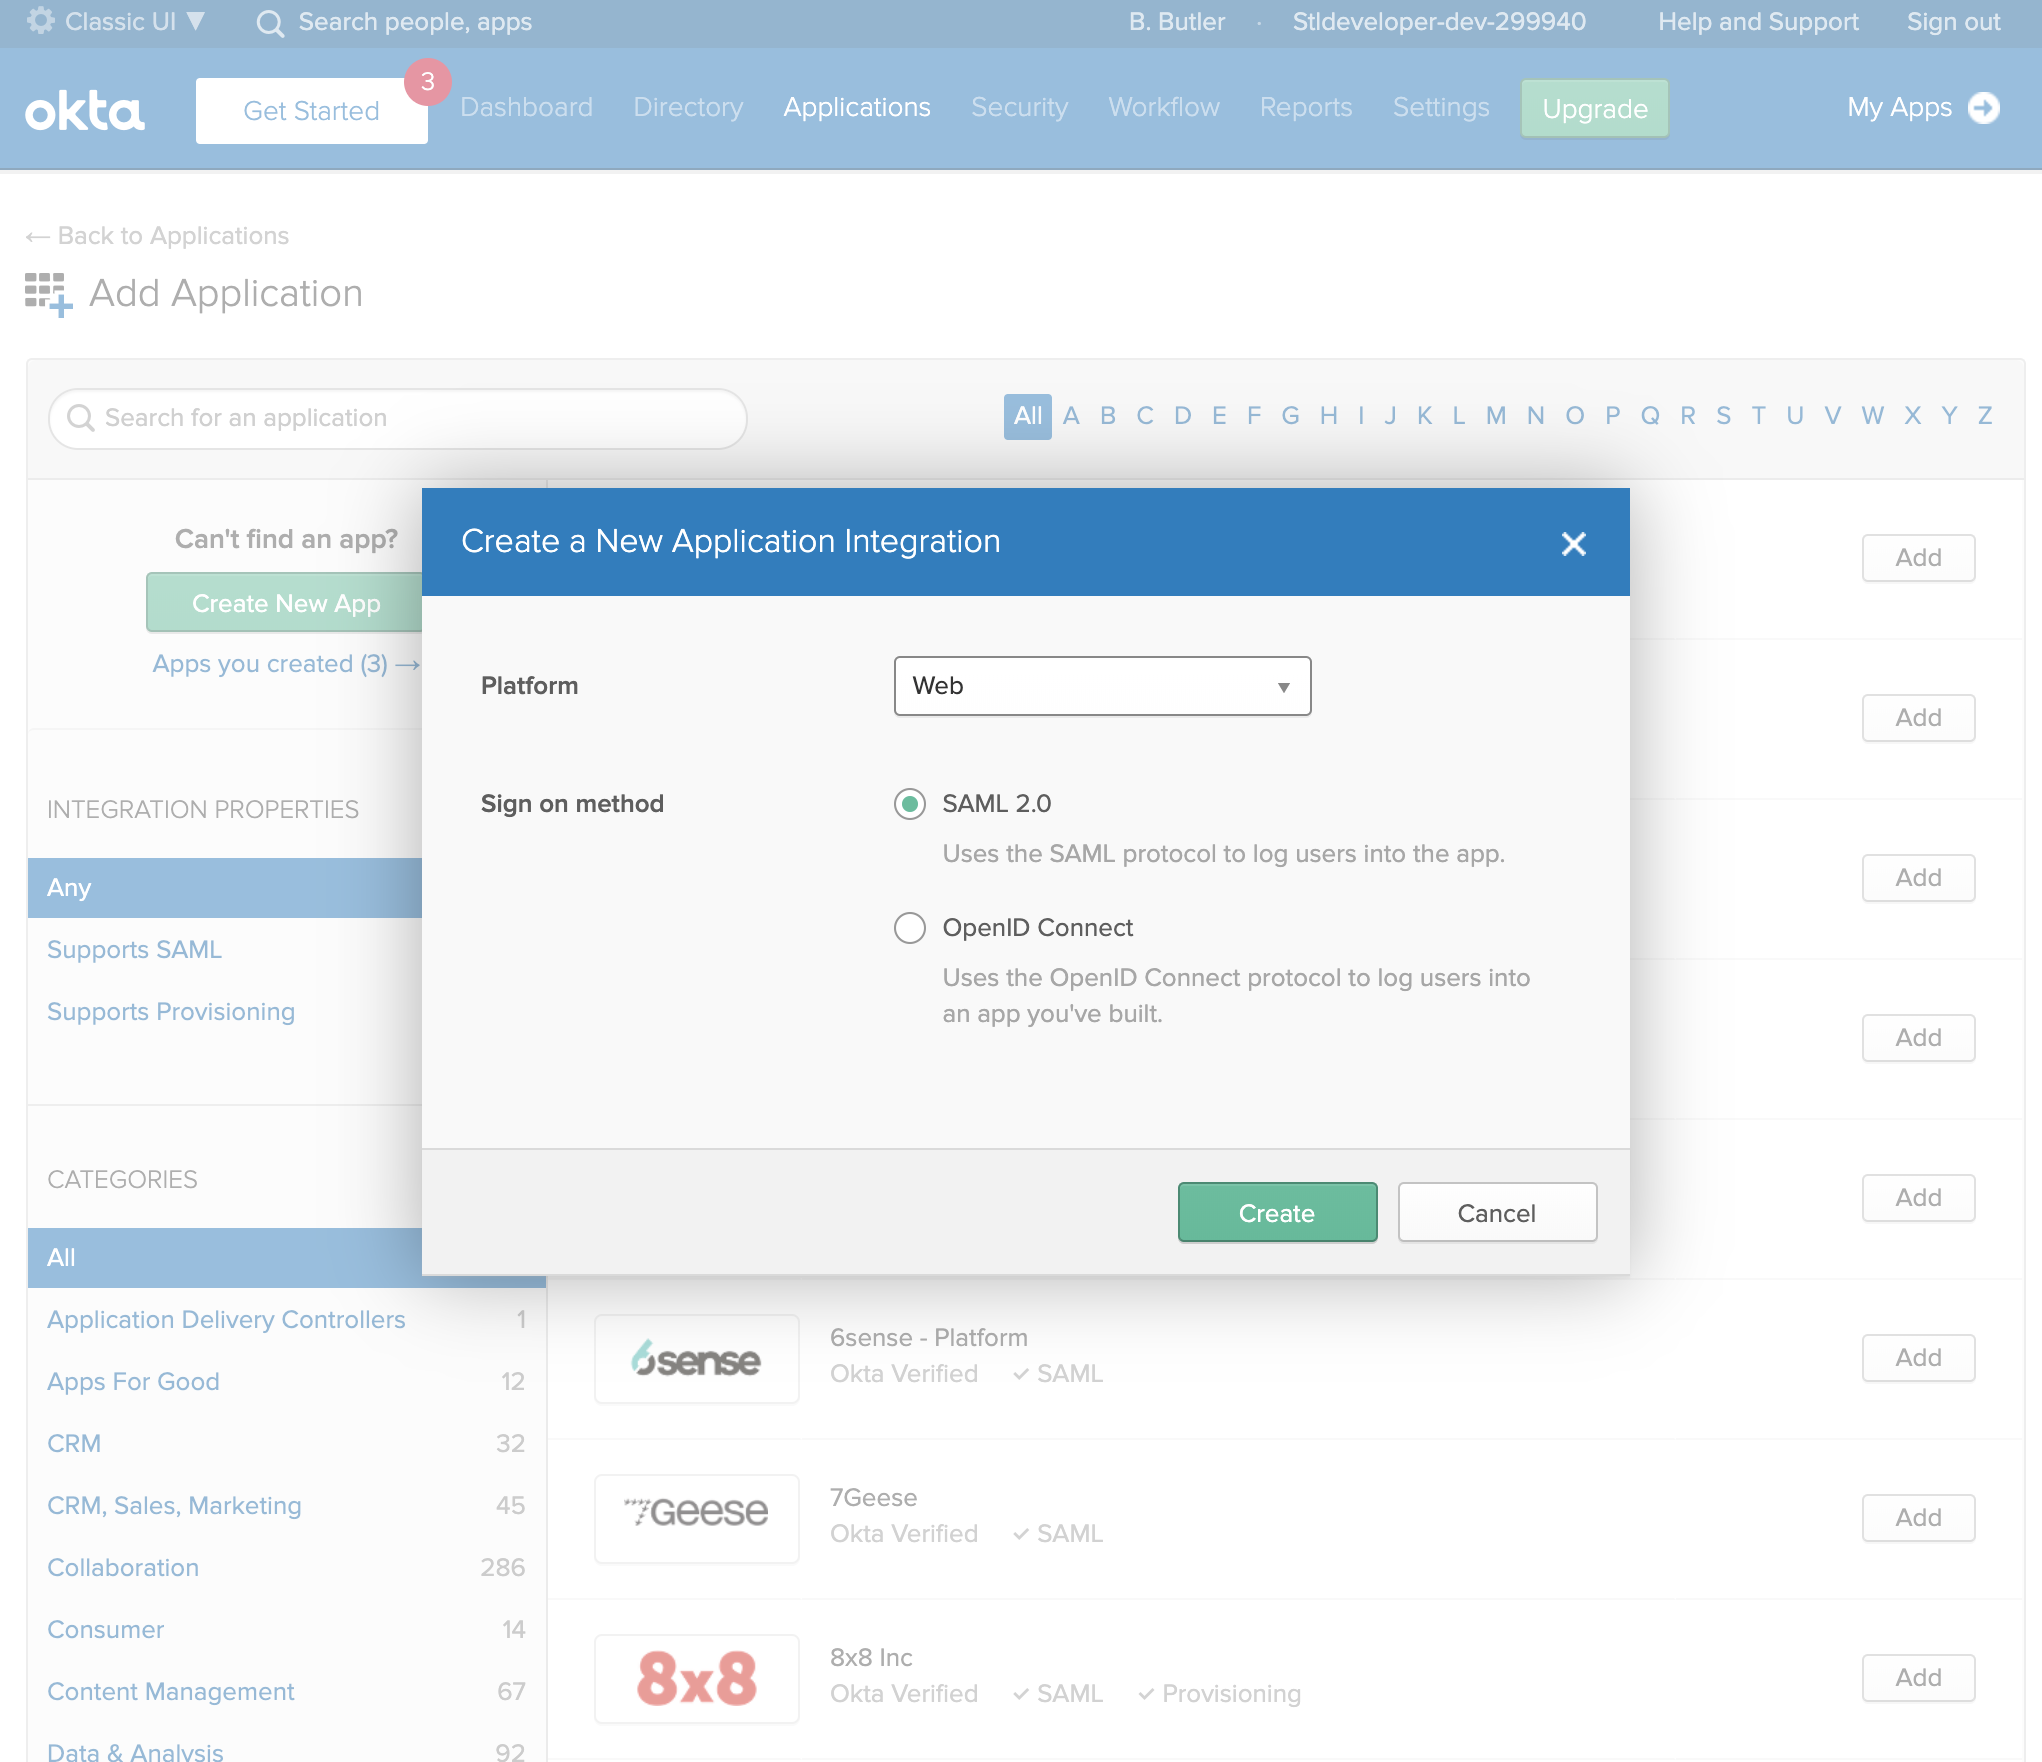Click the 6sense - Platform app name
Viewport: 2042px width, 1762px height.
(929, 1338)
